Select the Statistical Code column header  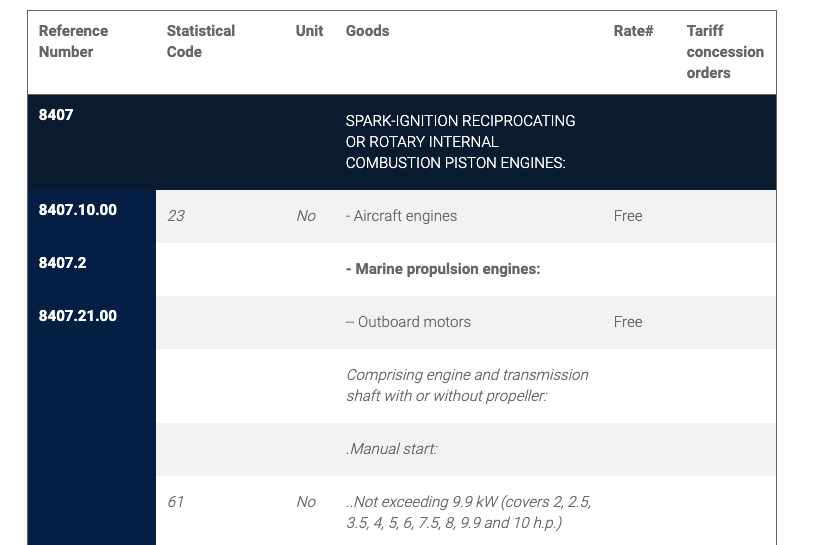(201, 41)
